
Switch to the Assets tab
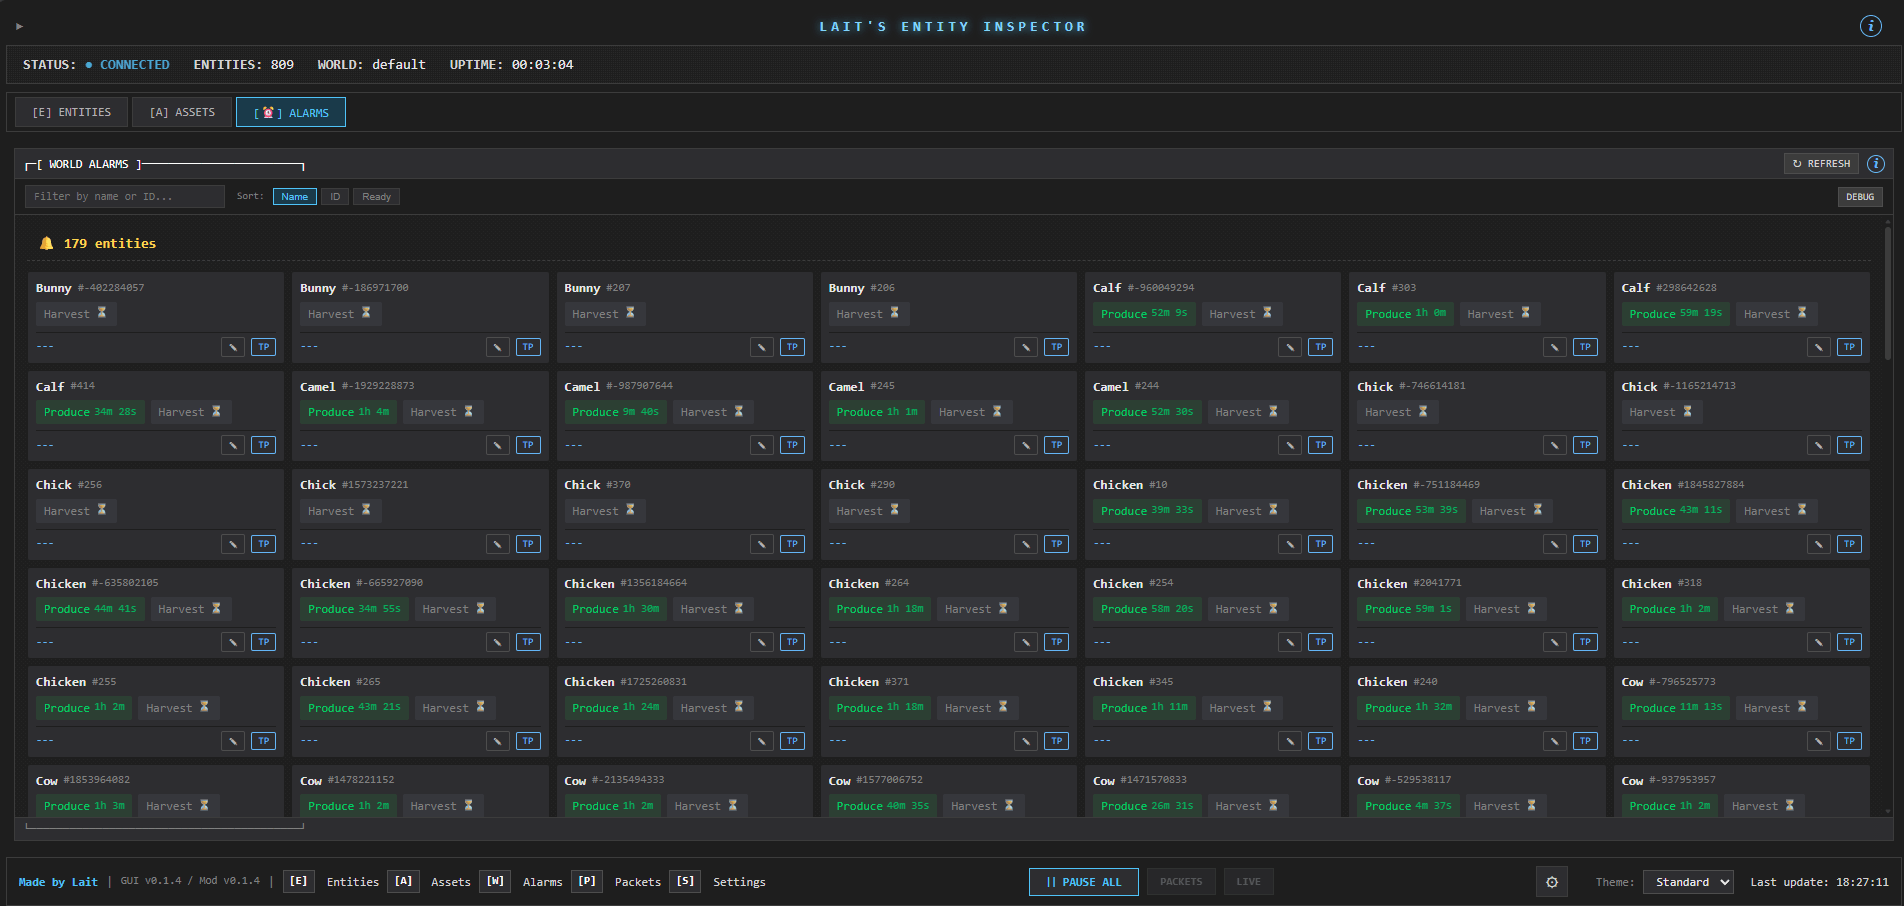click(x=182, y=112)
